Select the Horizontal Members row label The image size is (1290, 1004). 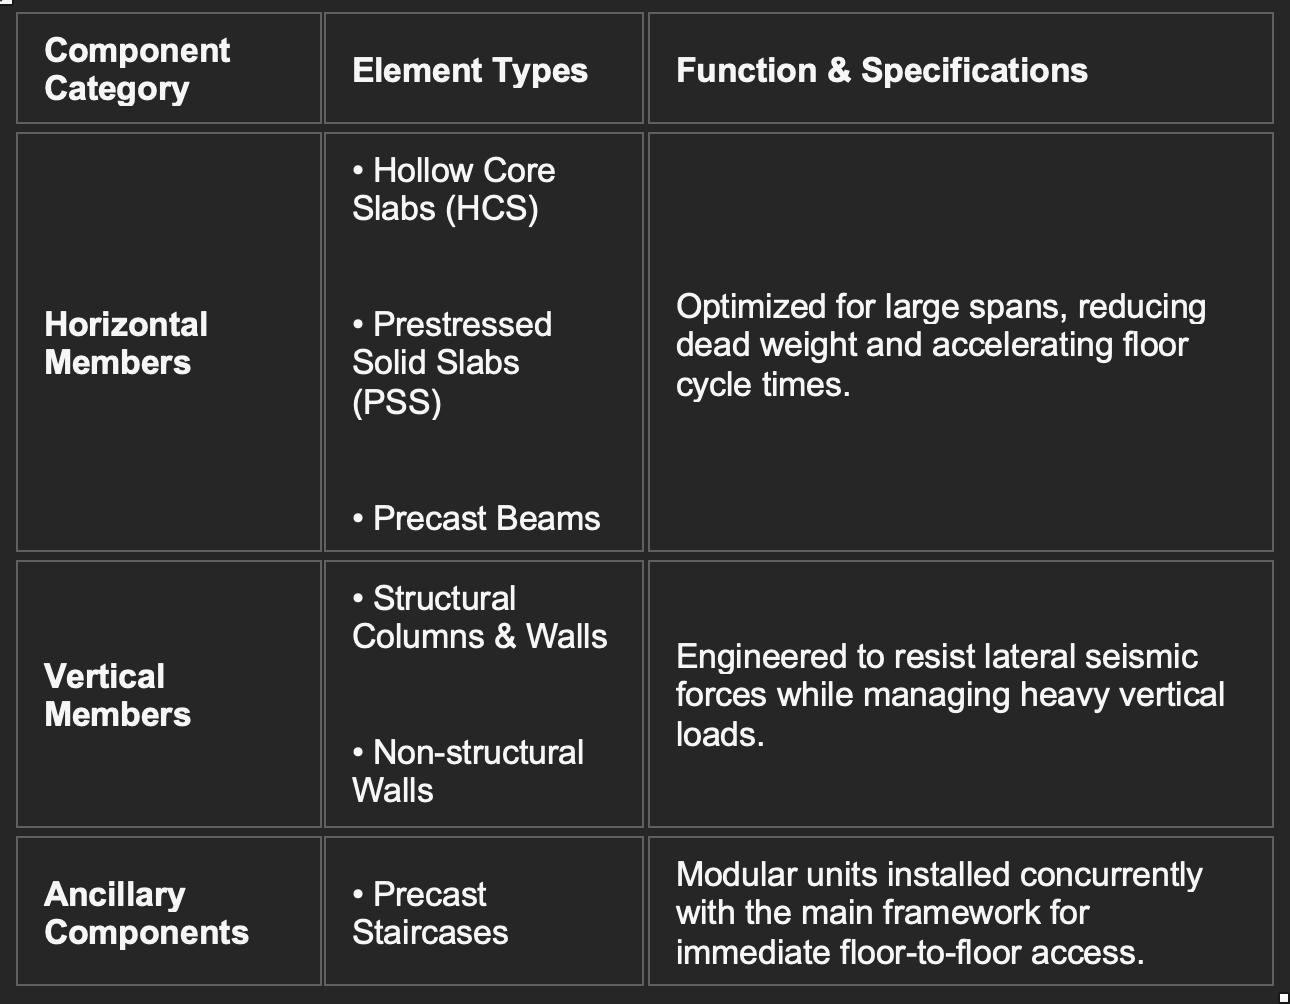[x=126, y=343]
